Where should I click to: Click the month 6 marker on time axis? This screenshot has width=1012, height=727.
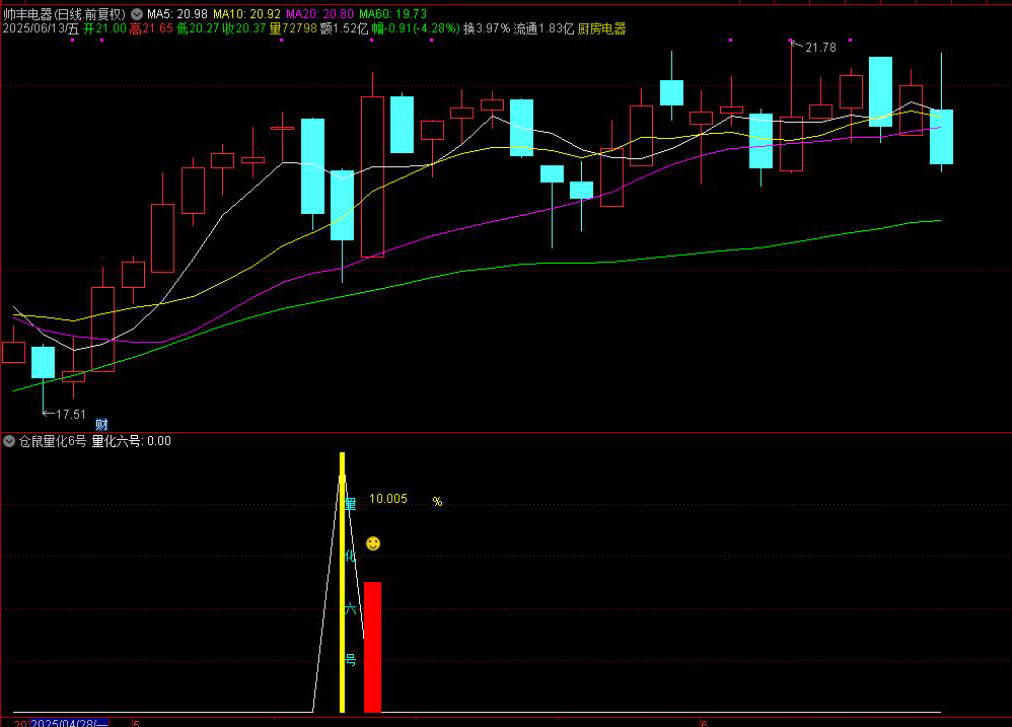pos(703,722)
